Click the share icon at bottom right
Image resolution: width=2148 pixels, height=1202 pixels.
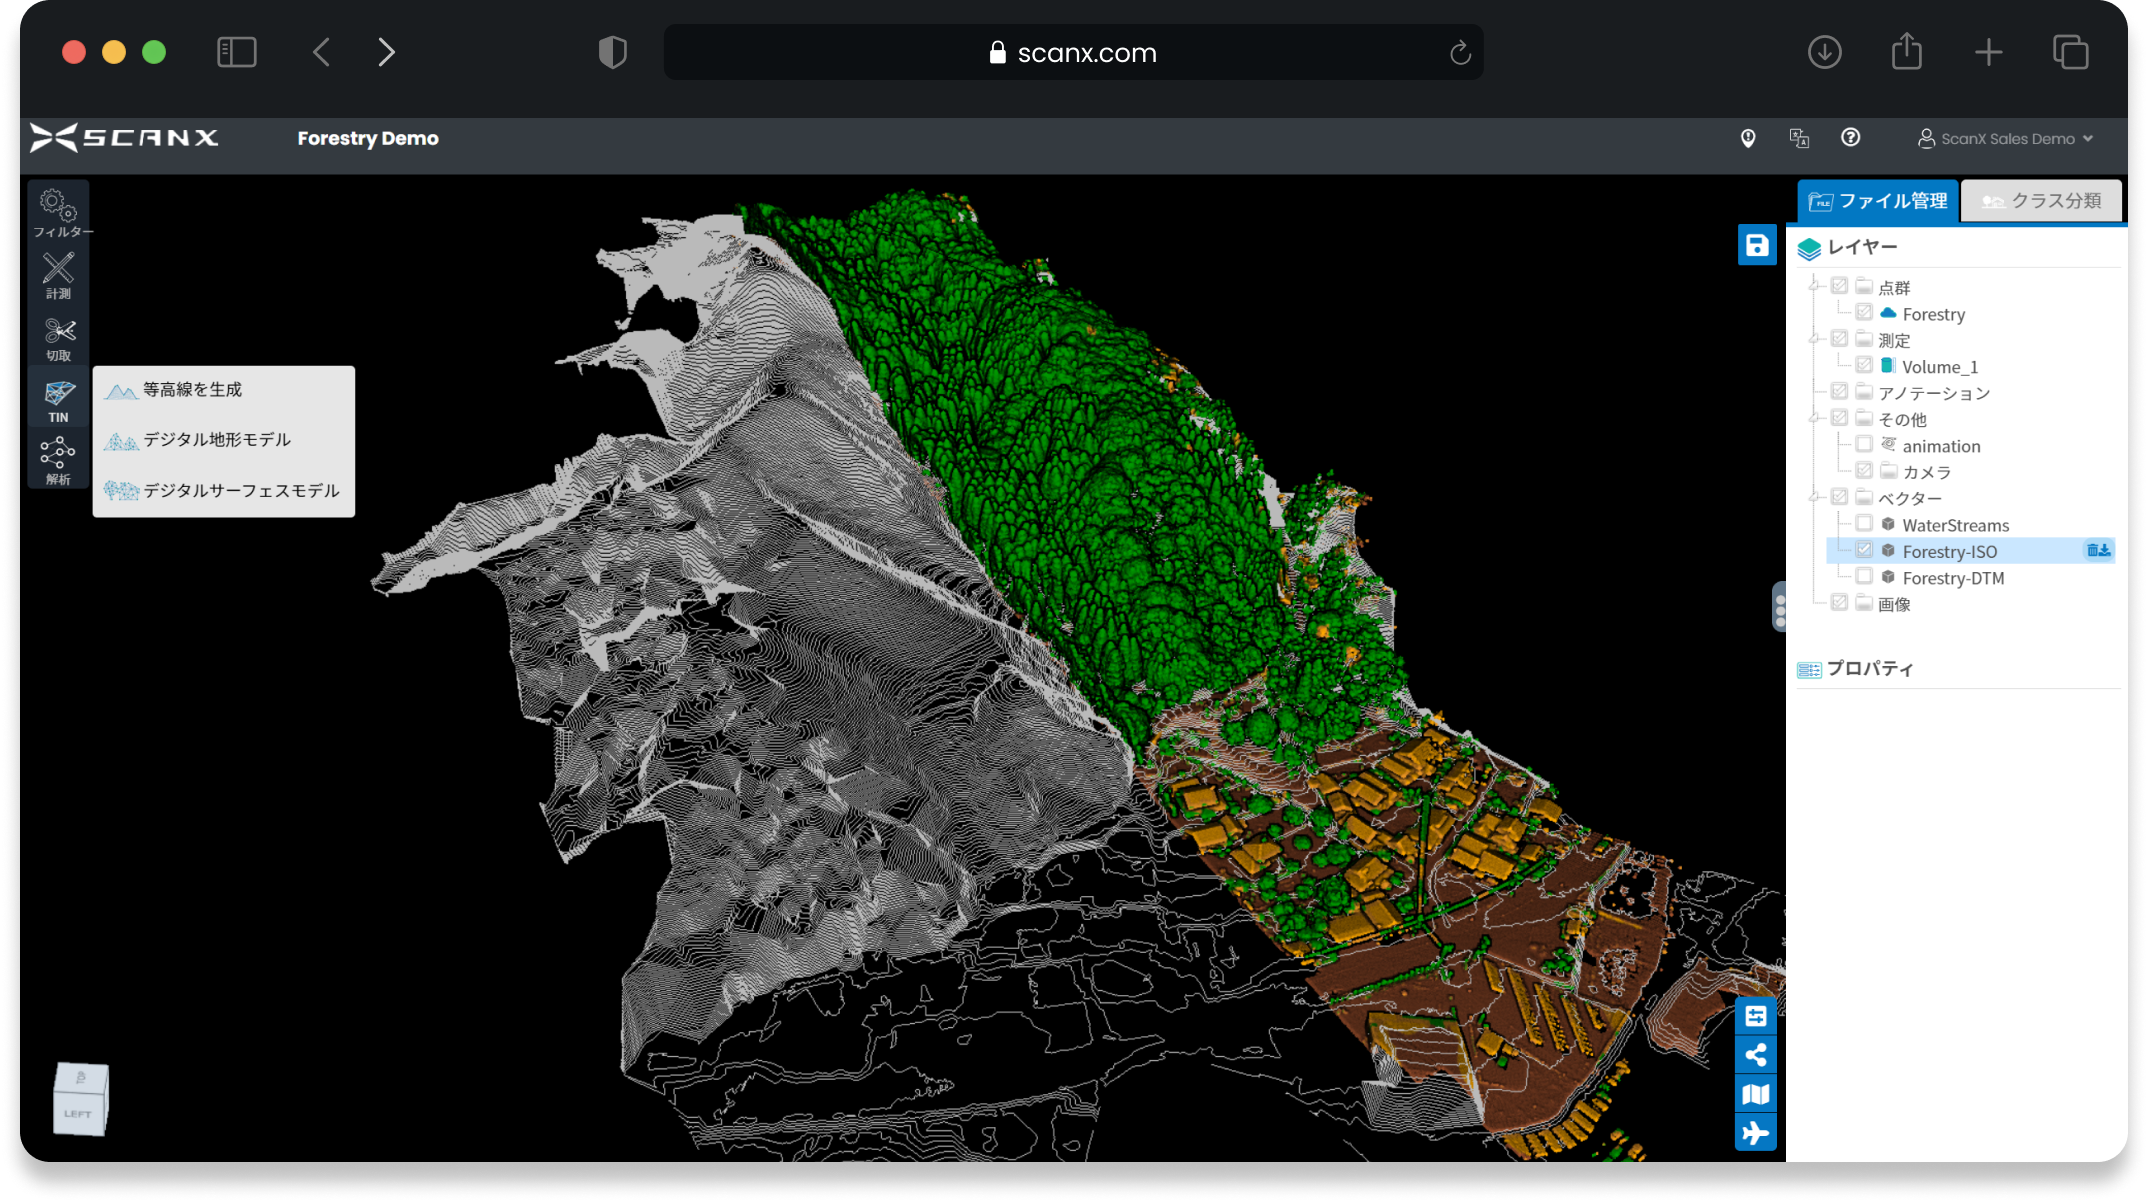1755,1055
